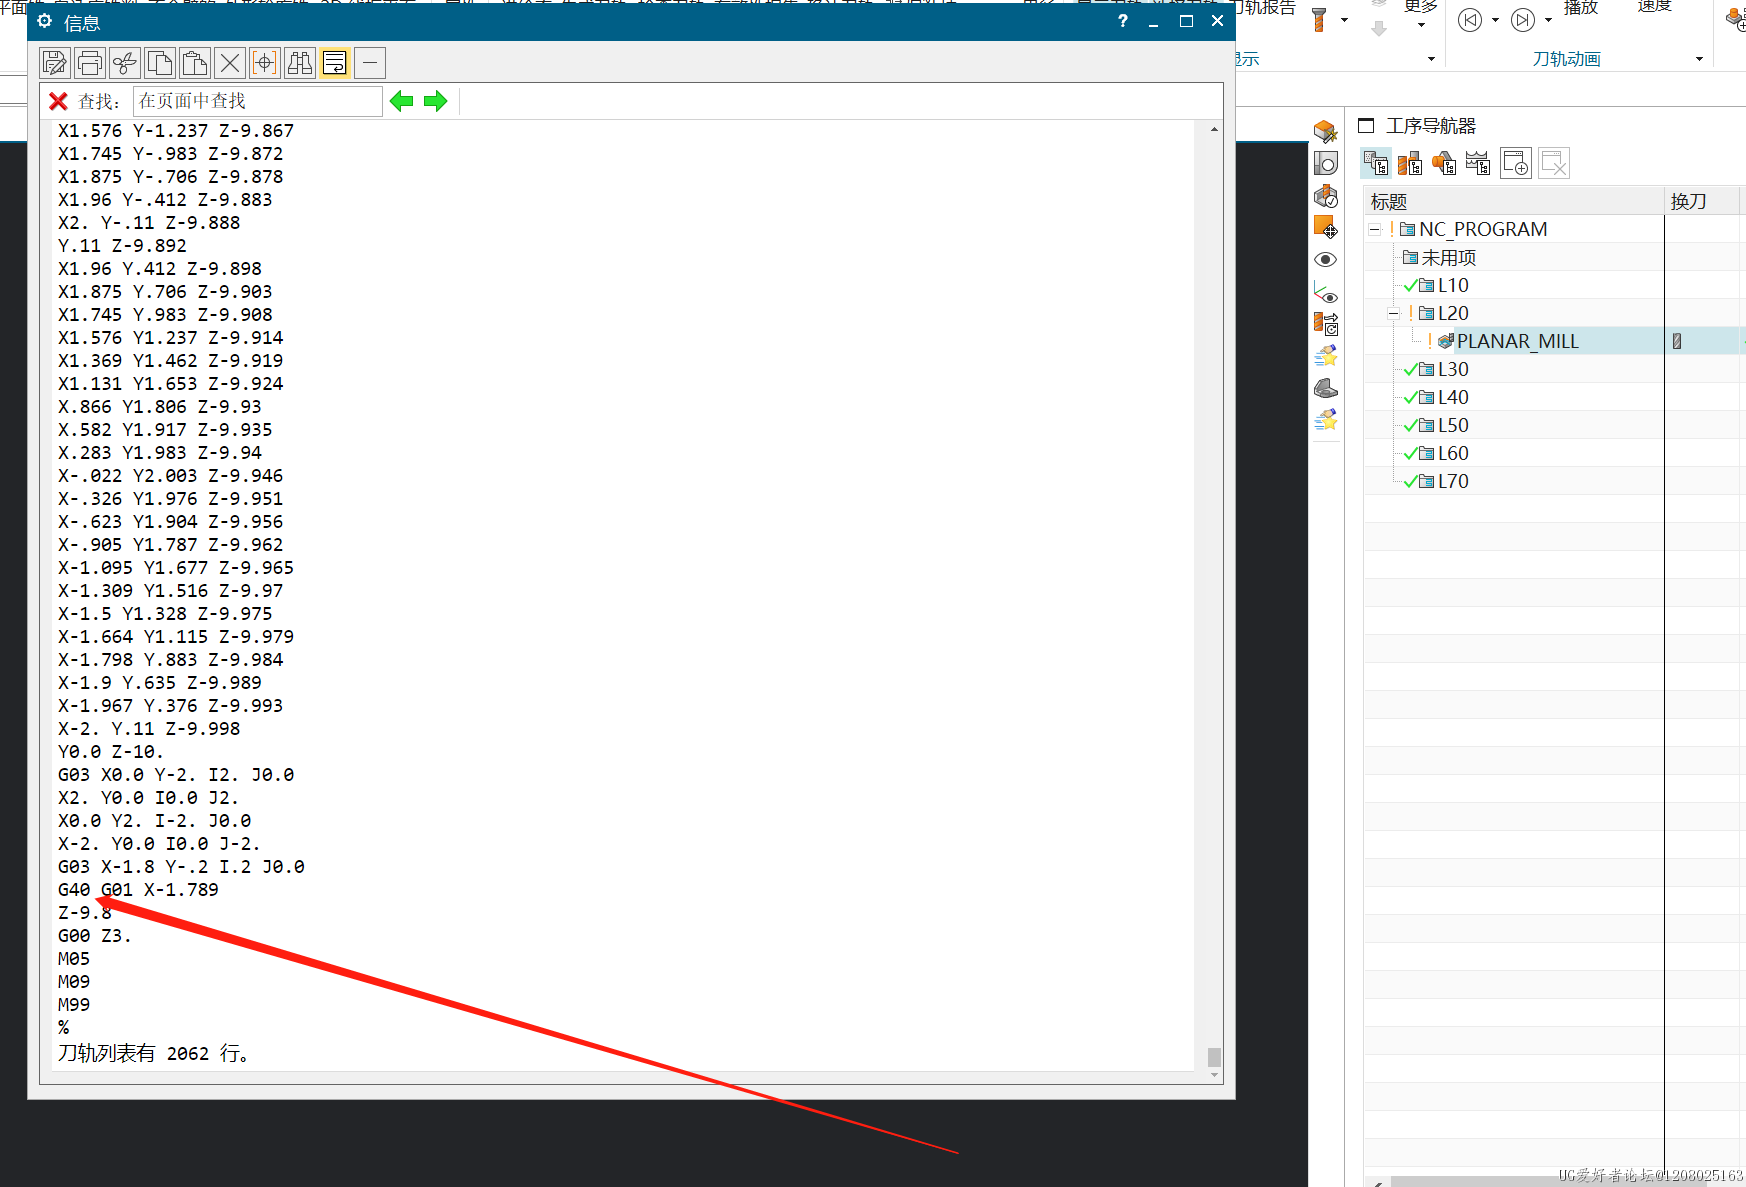Click the scroll-down arrow of the Information window
This screenshot has width=1746, height=1187.
point(1214,1075)
